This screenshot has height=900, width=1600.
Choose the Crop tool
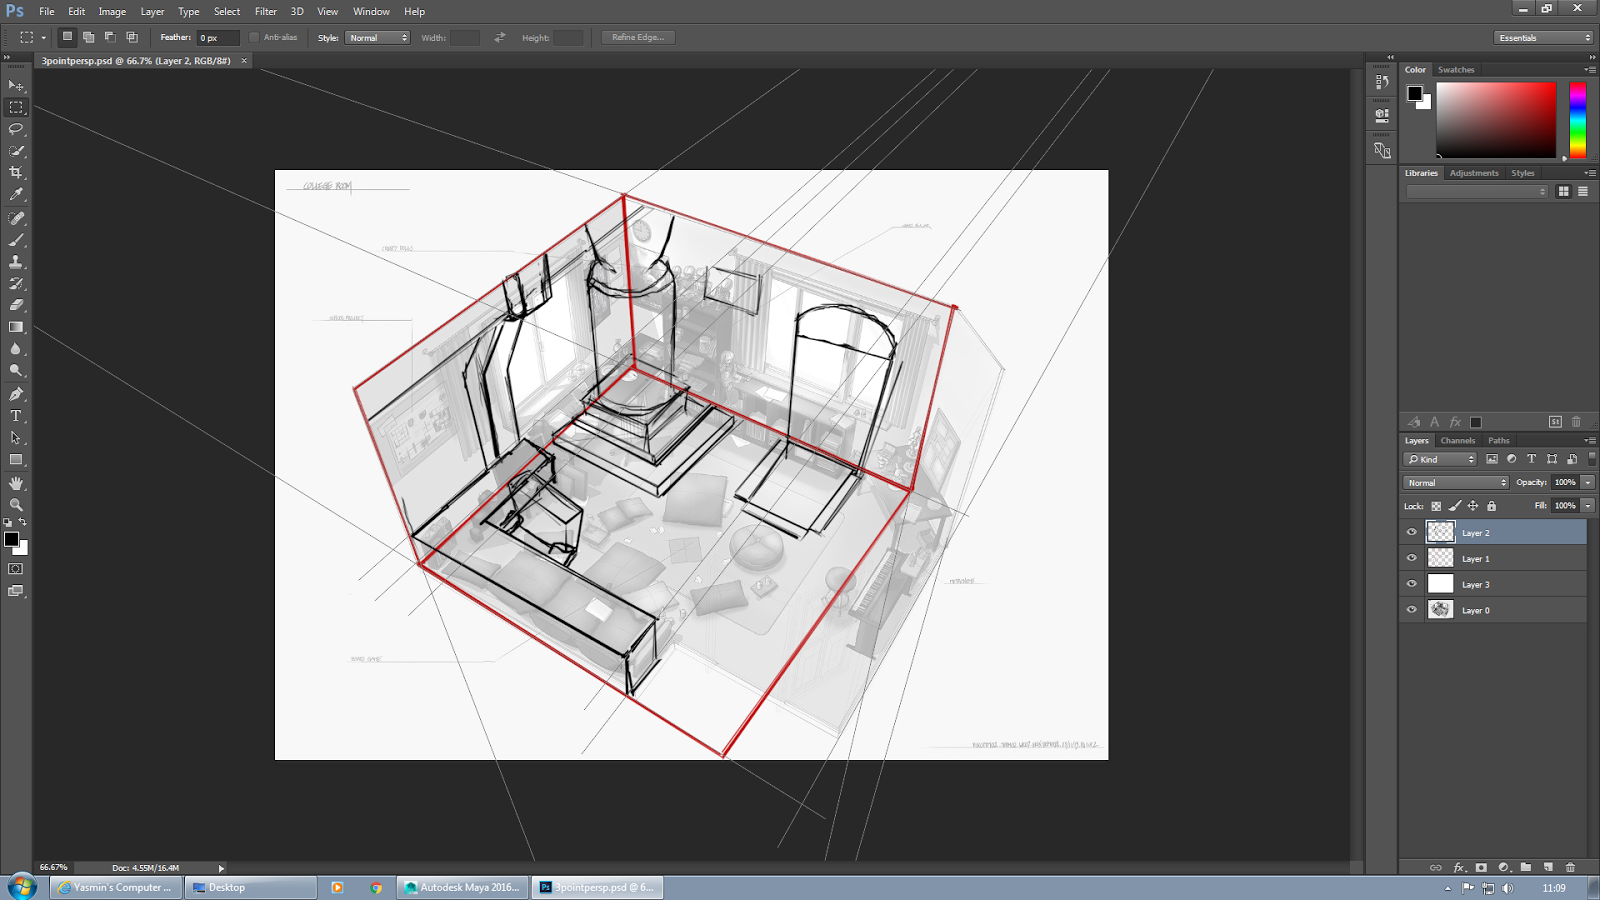15,172
